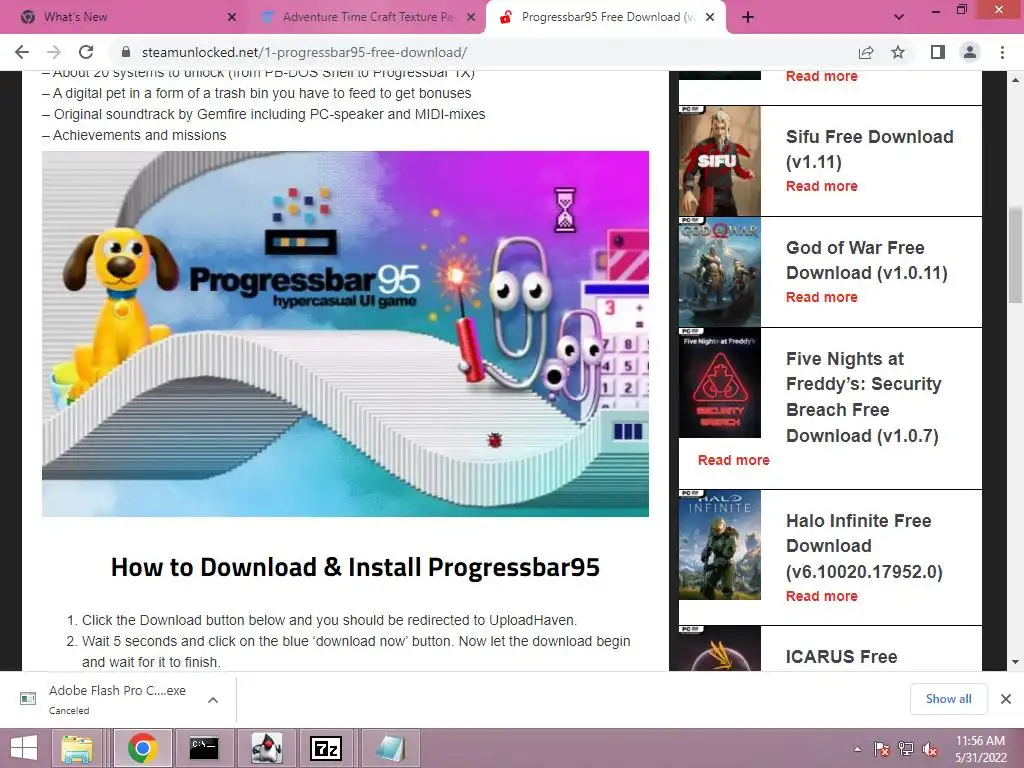Go back to the previous page
Viewport: 1024px width, 768px height.
(x=22, y=52)
